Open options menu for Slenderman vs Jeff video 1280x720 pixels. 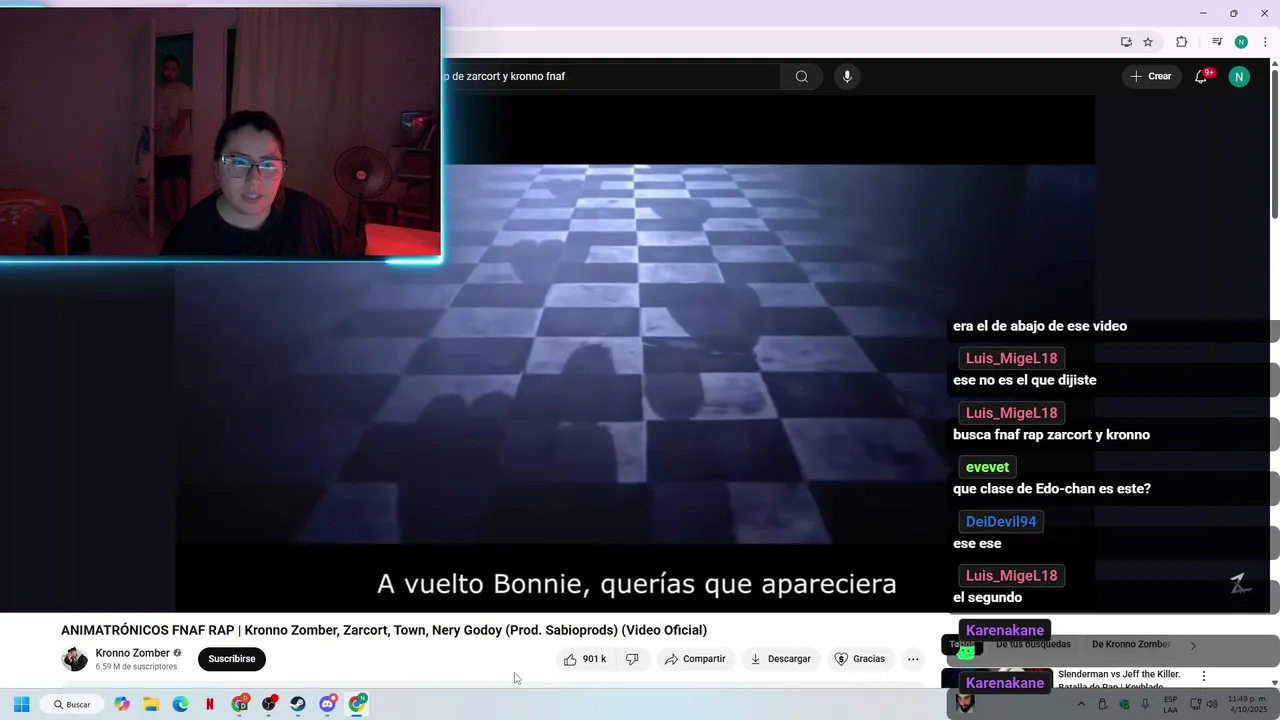click(1204, 676)
